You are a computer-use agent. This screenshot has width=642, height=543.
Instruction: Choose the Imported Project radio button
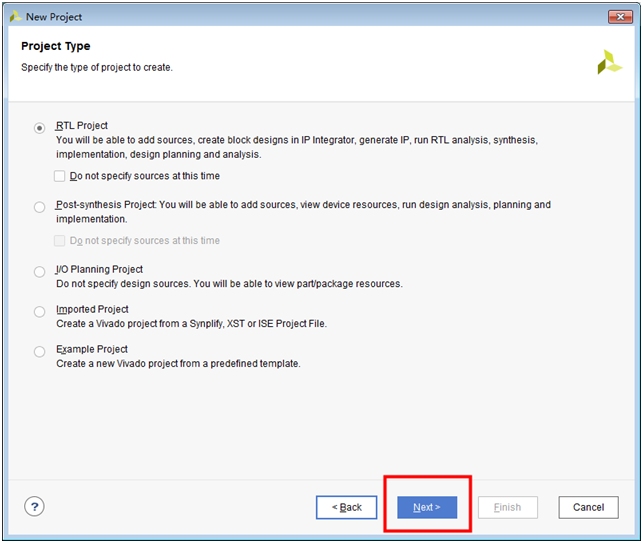click(39, 312)
